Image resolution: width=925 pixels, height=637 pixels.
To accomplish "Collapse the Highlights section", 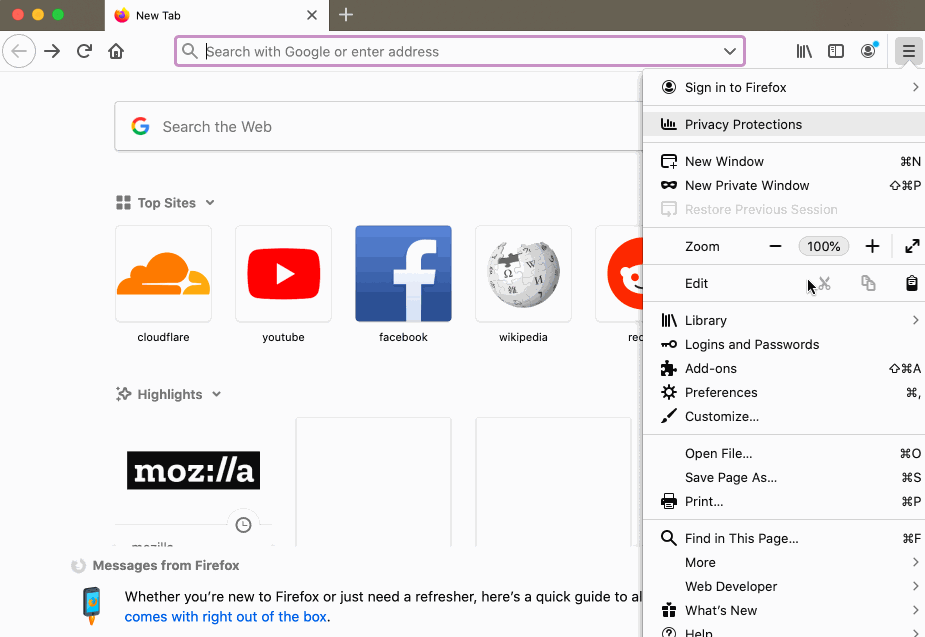I will pos(217,395).
